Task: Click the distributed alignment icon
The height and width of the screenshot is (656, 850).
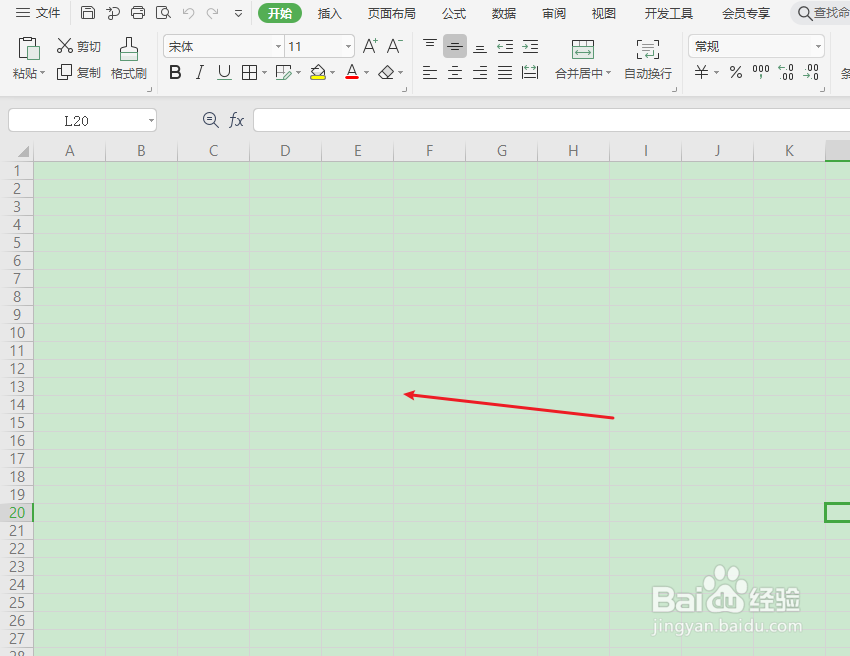Action: 530,72
